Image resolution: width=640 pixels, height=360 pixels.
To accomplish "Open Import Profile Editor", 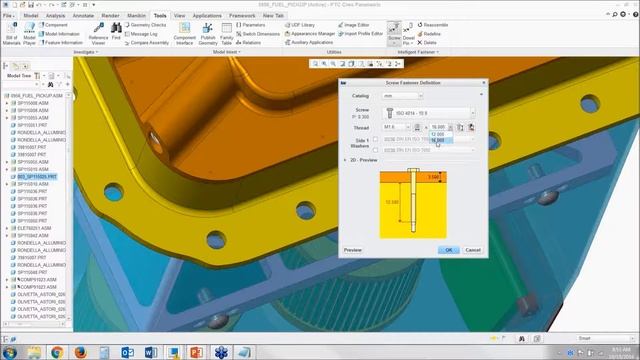I will pyautogui.click(x=360, y=34).
